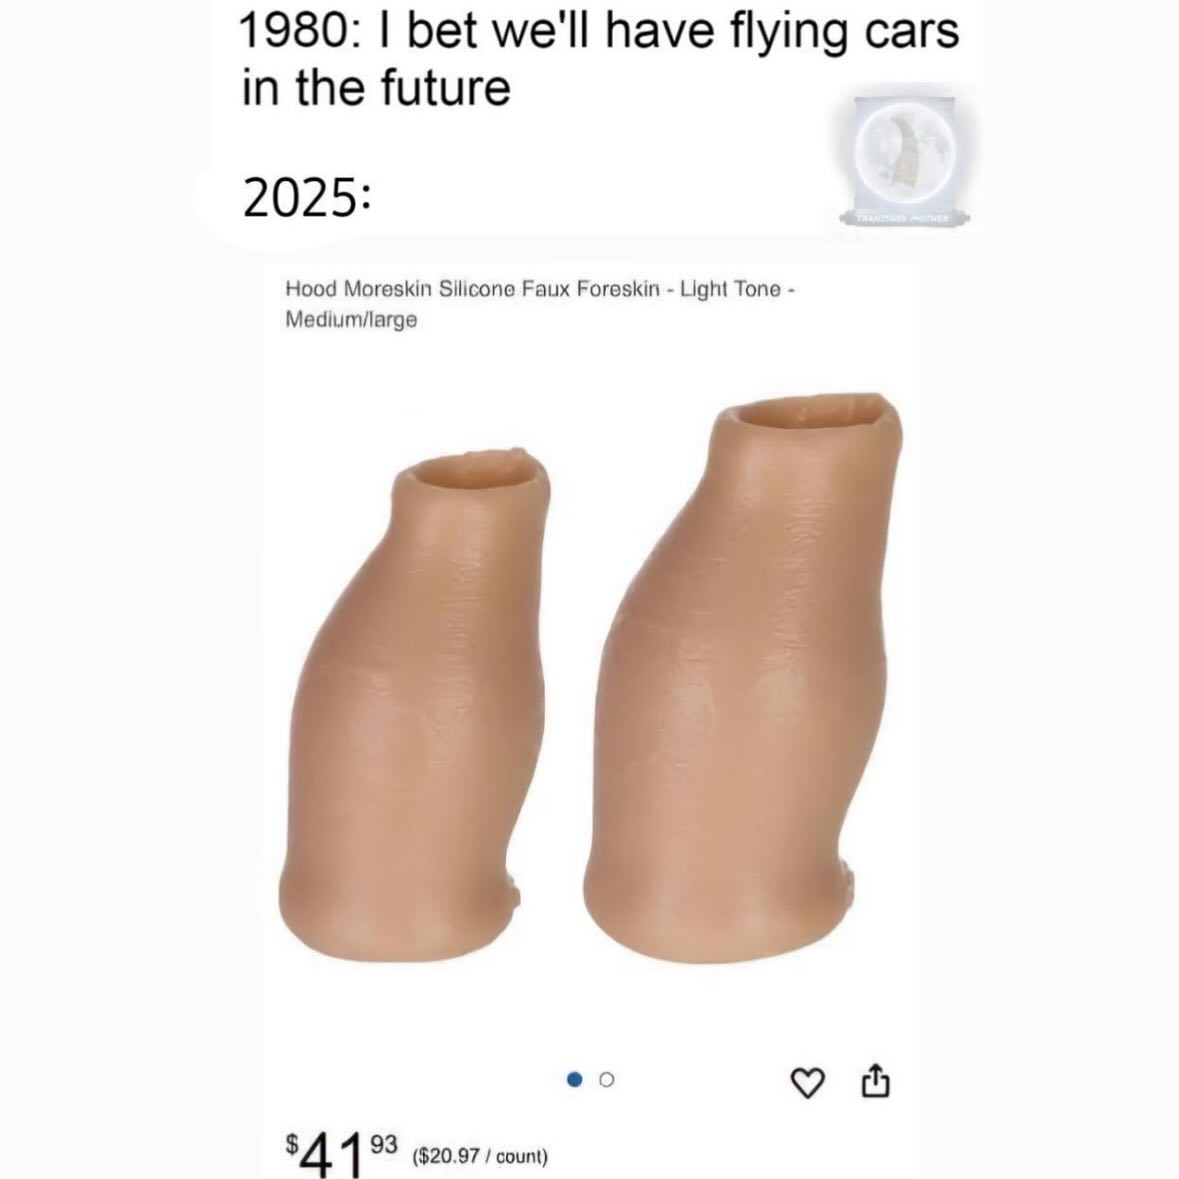1179x1179 pixels.
Task: Open the larger right product image
Action: click(743, 678)
